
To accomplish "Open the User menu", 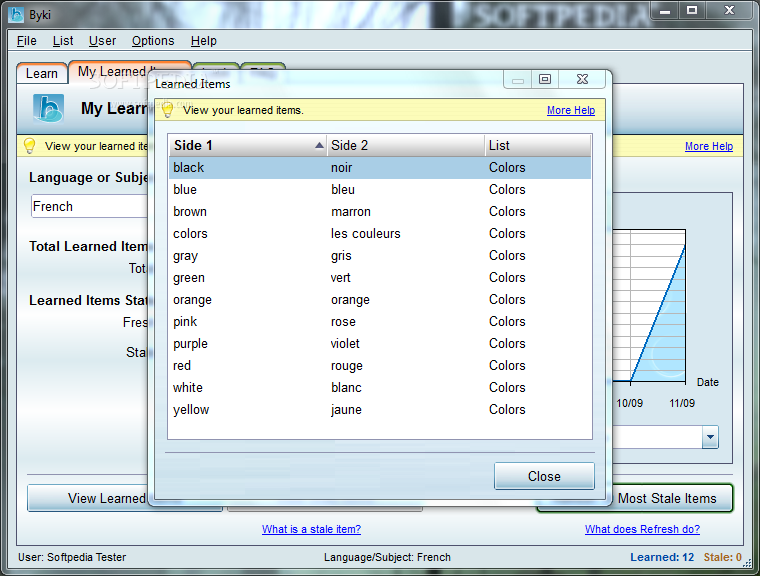I will 102,41.
